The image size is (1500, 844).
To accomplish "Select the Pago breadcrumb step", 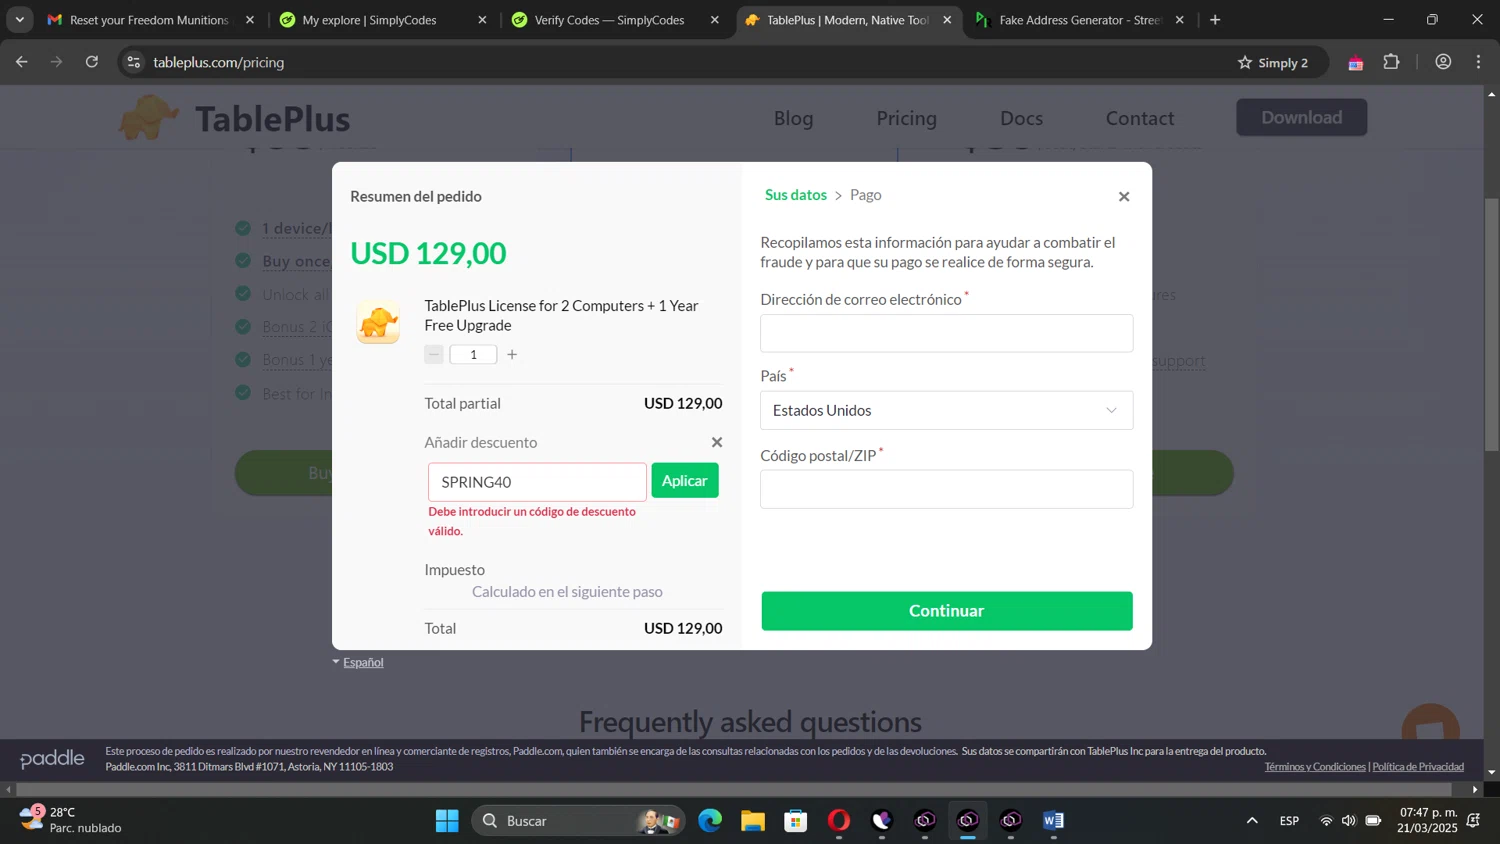I will tap(866, 195).
